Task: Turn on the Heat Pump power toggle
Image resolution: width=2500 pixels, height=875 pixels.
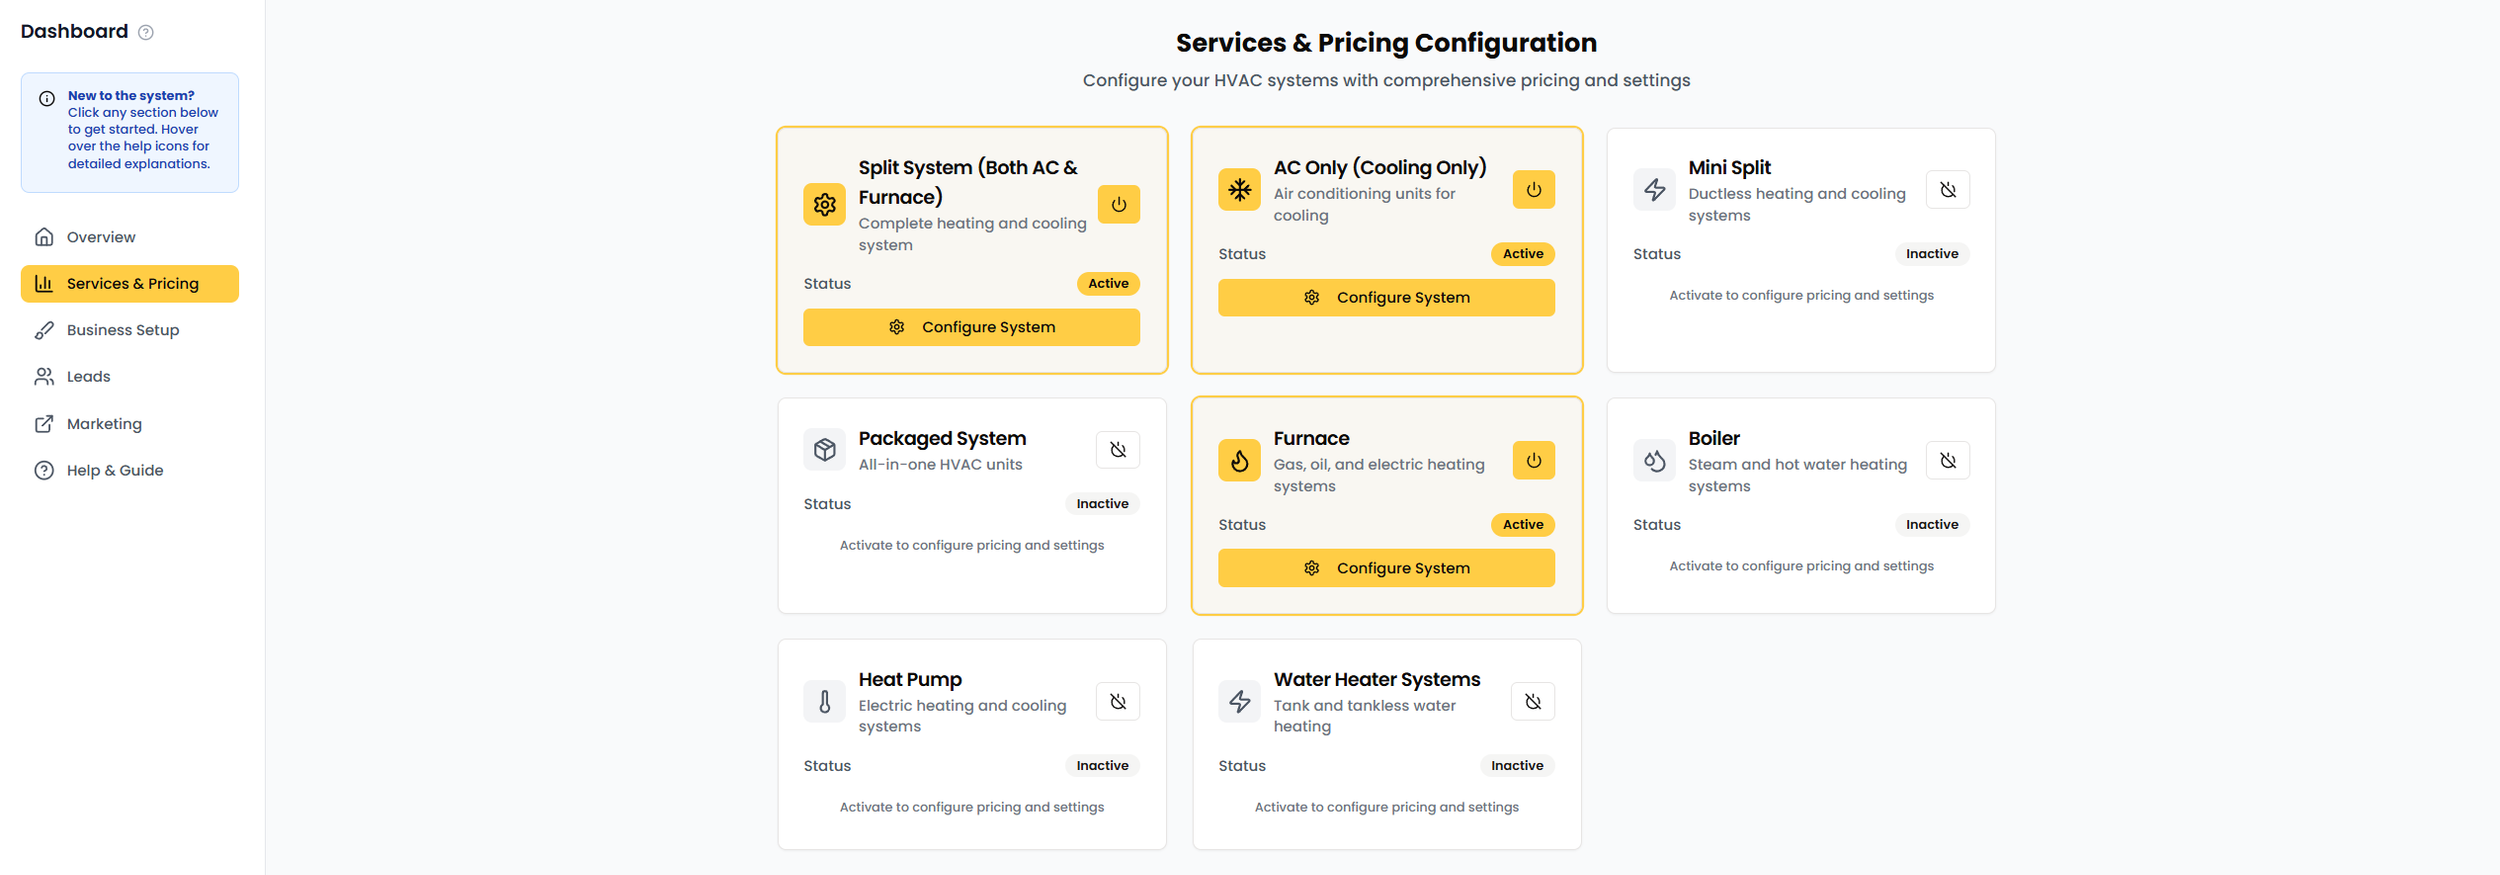Action: click(x=1117, y=702)
